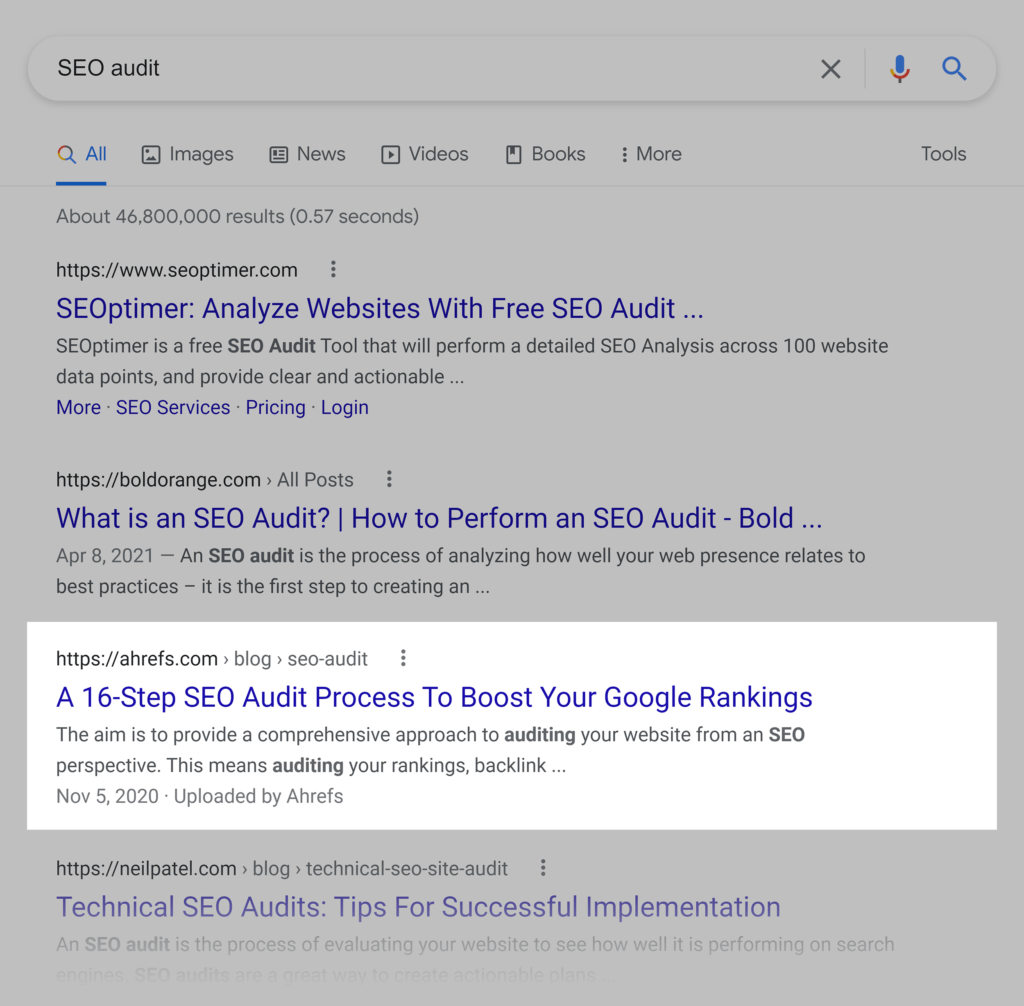
Task: Click the Books bookmark icon
Action: [513, 154]
